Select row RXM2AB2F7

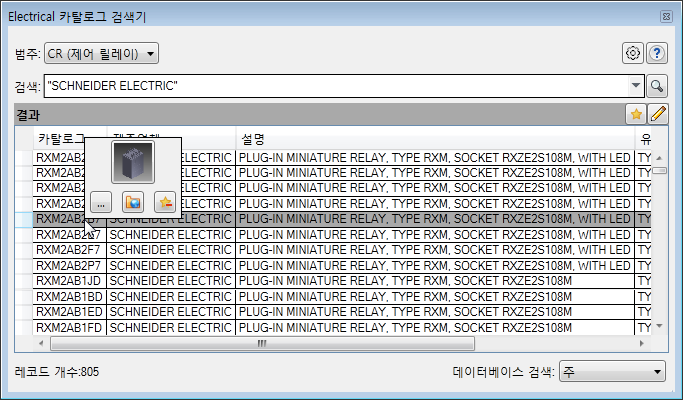(x=68, y=250)
